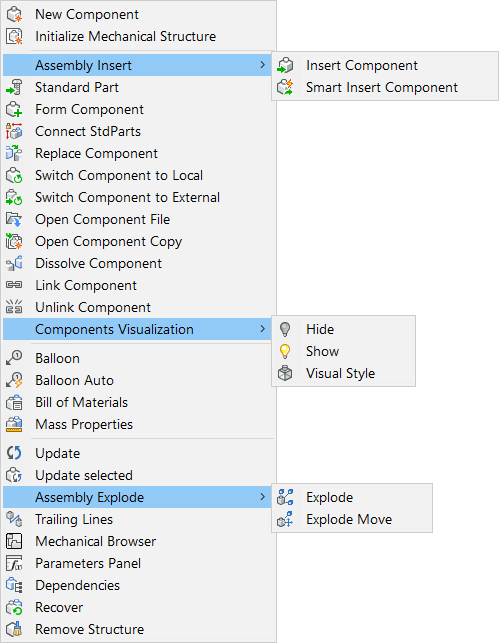Show components using the yellow Show bulb
499x643 pixels.
pos(285,351)
